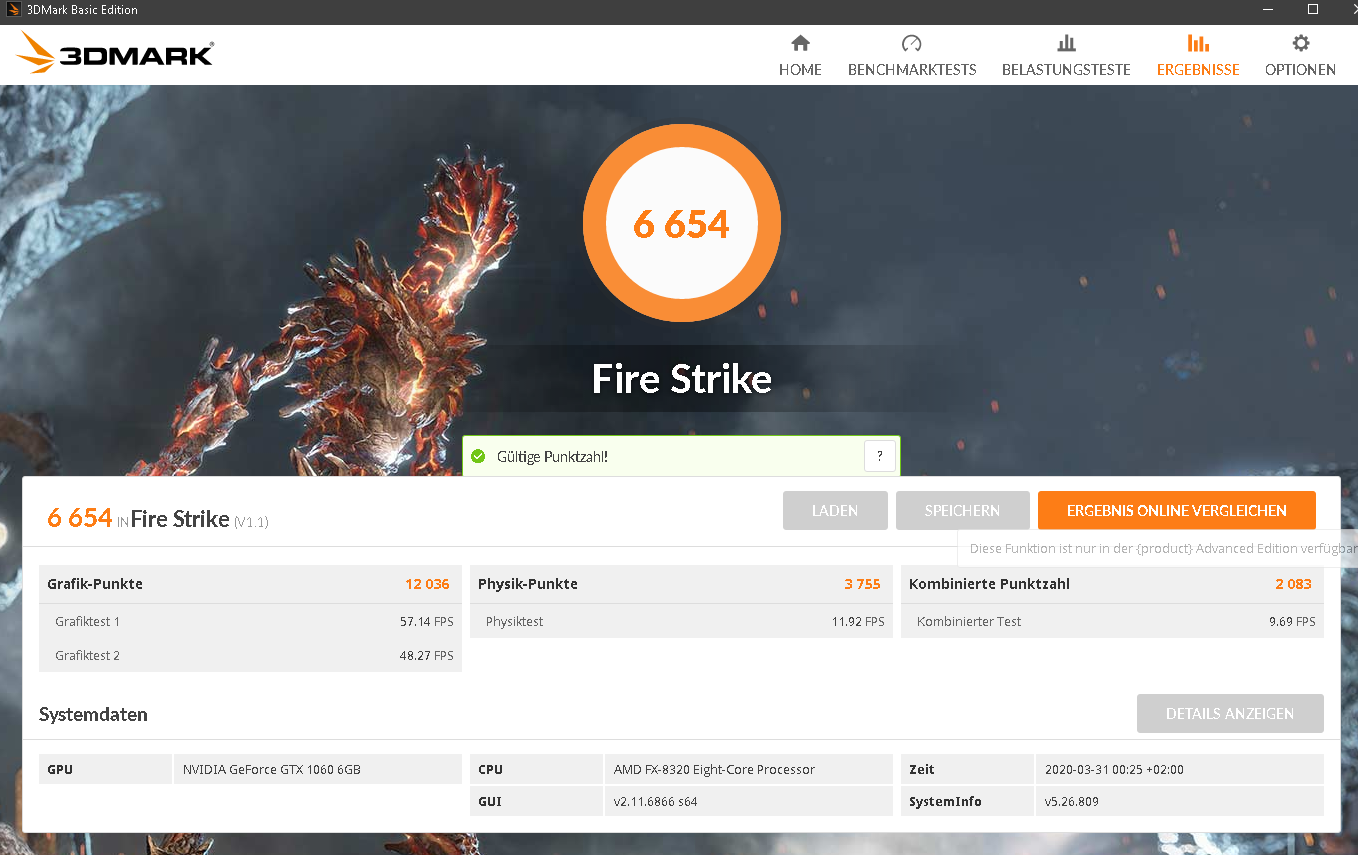Click the Kombinierter Test row label
Viewport: 1358px width, 855px height.
point(969,622)
